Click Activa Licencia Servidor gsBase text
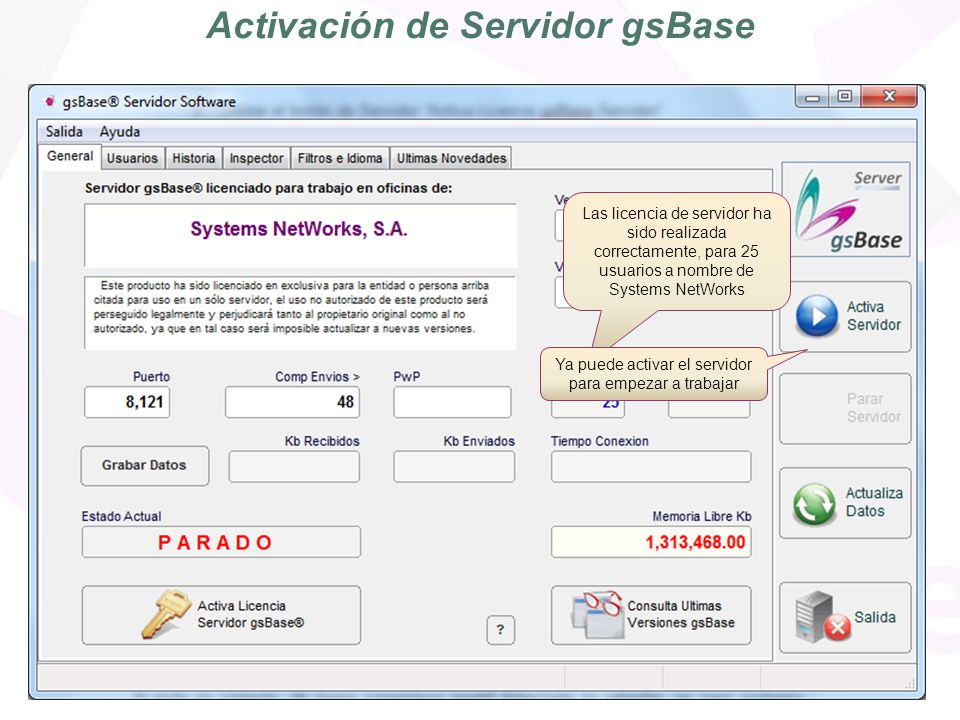This screenshot has width=960, height=720. pos(250,614)
